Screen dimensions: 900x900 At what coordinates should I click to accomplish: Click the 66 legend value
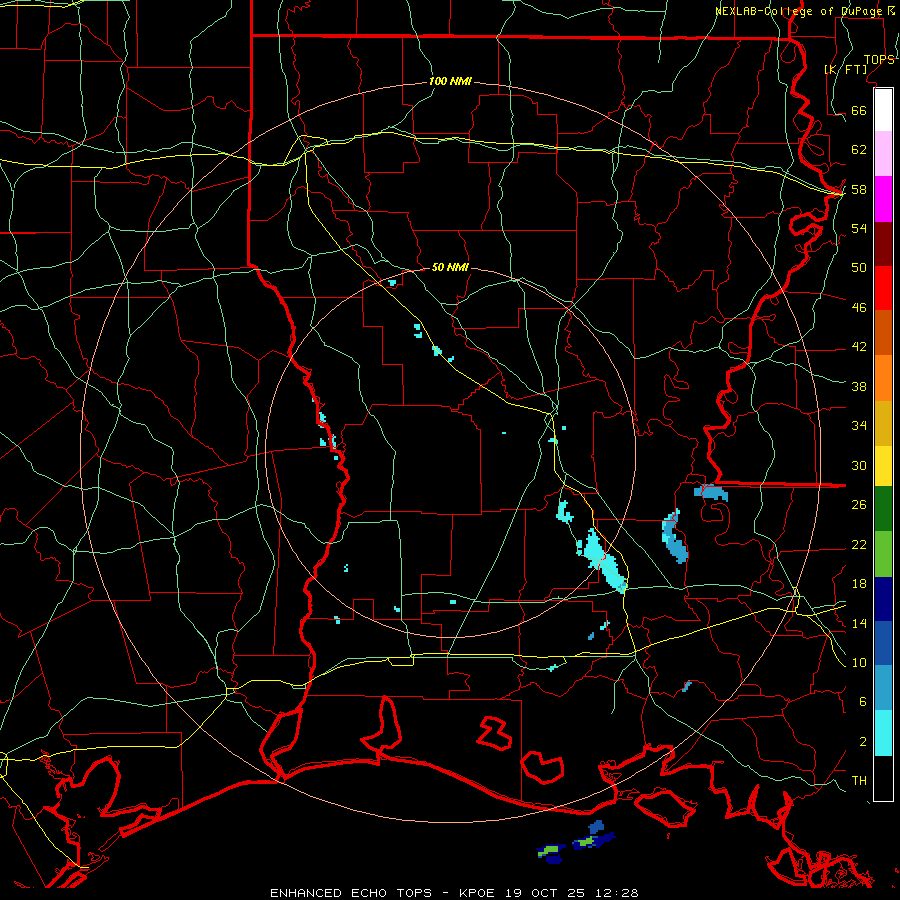[859, 110]
